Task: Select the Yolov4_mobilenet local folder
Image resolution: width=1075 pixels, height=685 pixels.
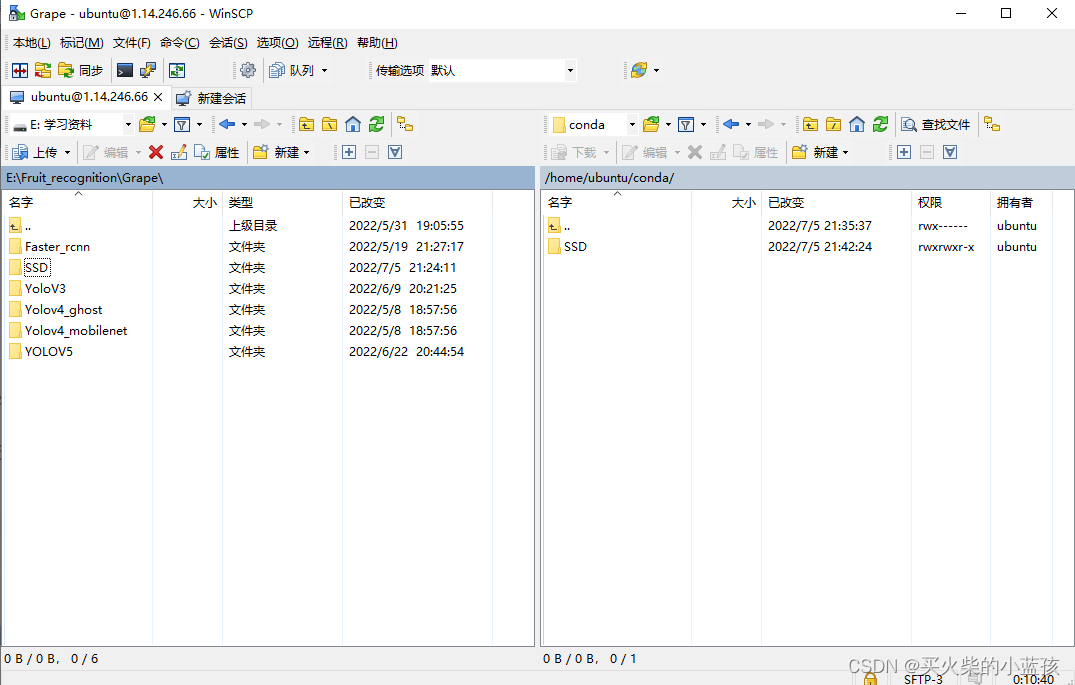Action: click(x=76, y=331)
